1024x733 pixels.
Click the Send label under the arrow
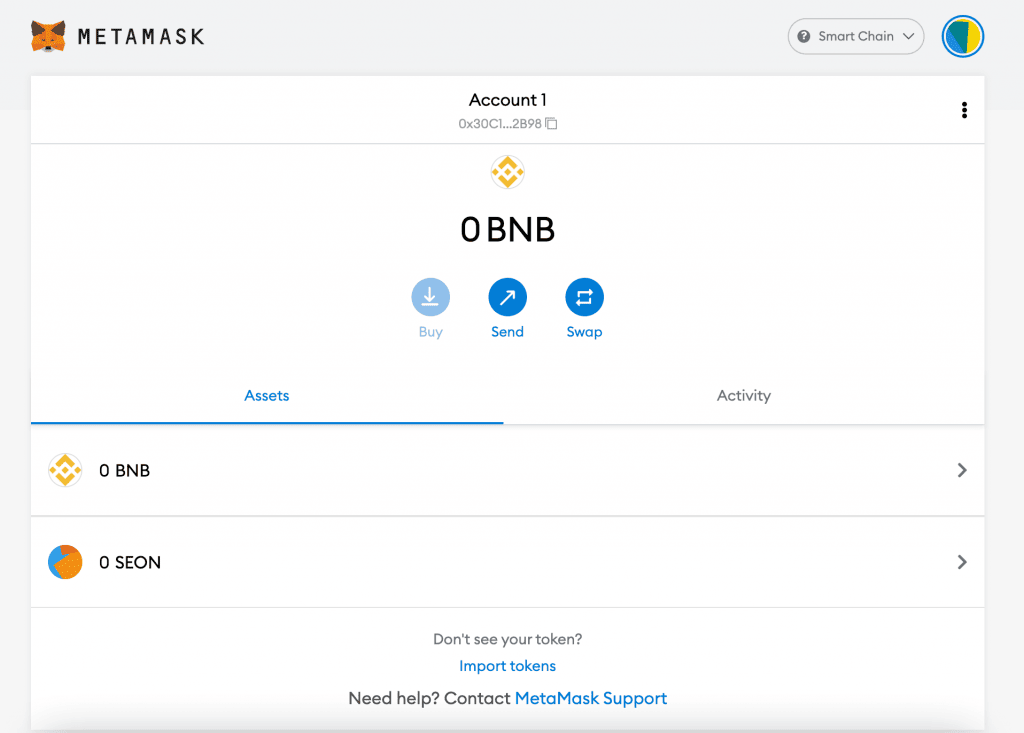(x=507, y=332)
